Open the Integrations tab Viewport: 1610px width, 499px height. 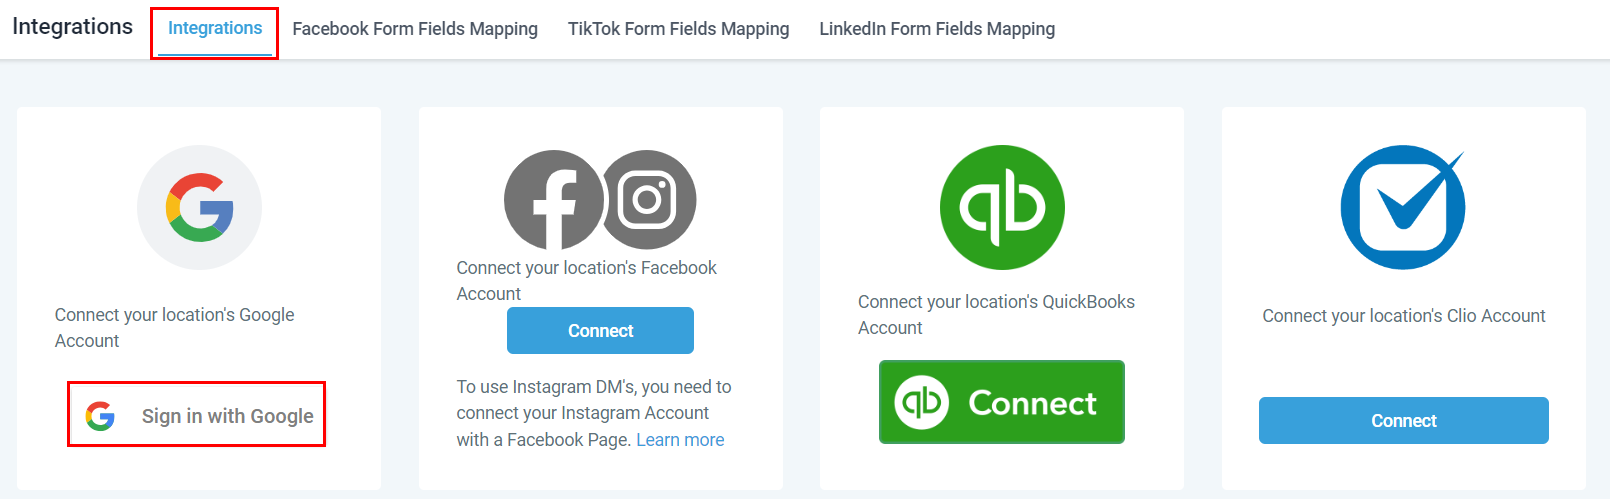[x=215, y=29]
